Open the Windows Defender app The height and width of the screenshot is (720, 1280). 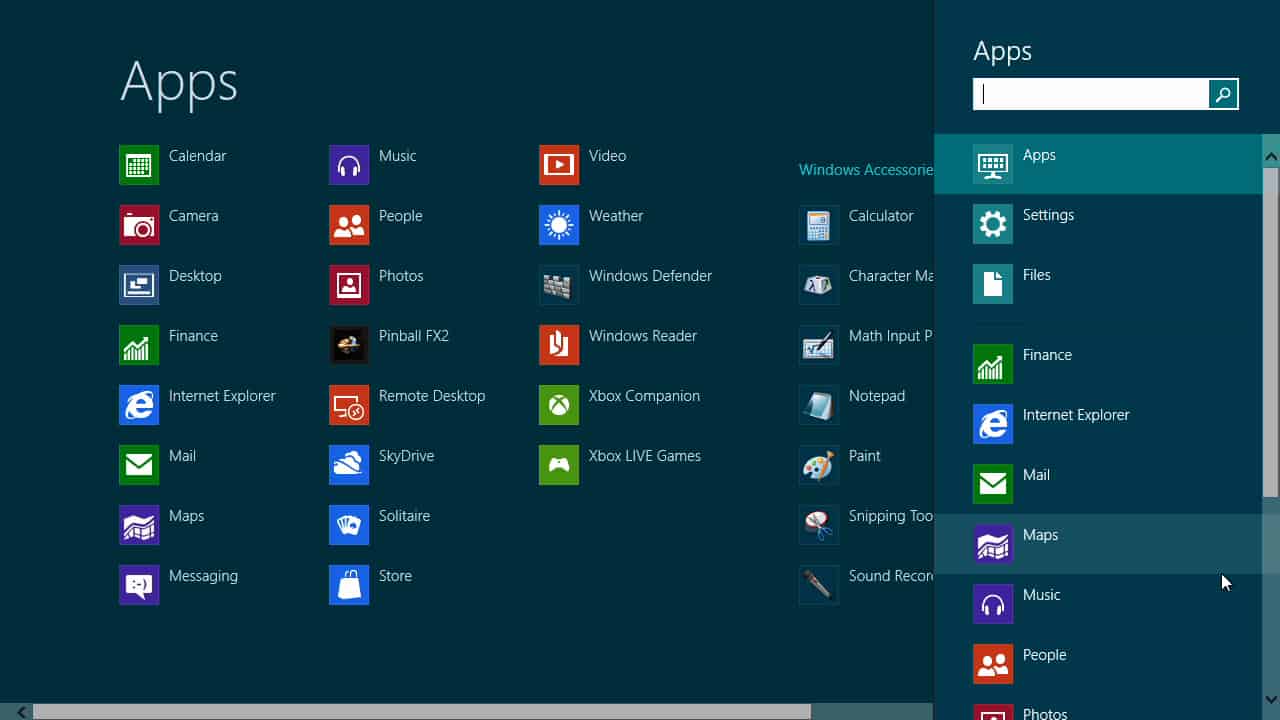coord(559,285)
